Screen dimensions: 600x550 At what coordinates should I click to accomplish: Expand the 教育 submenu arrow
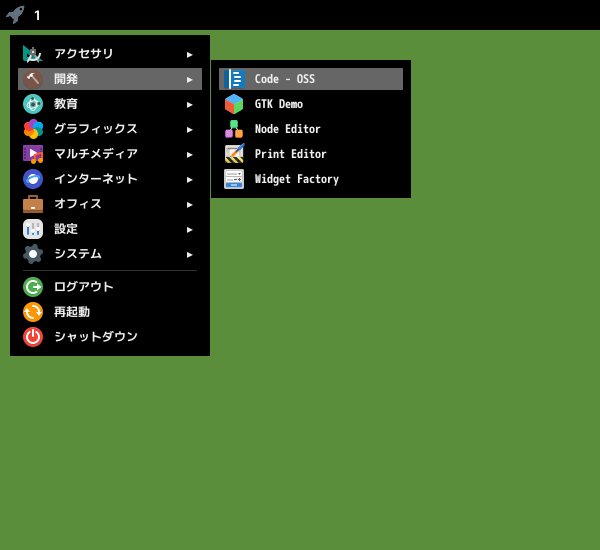point(189,105)
